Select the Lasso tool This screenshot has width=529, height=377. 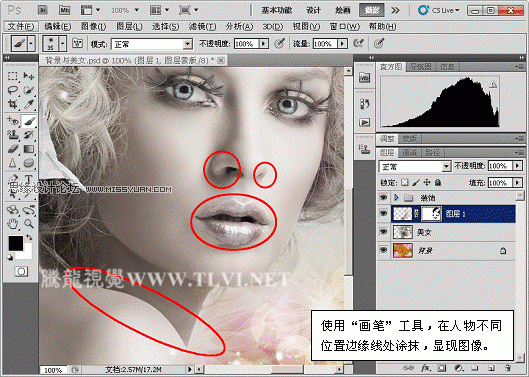click(13, 90)
